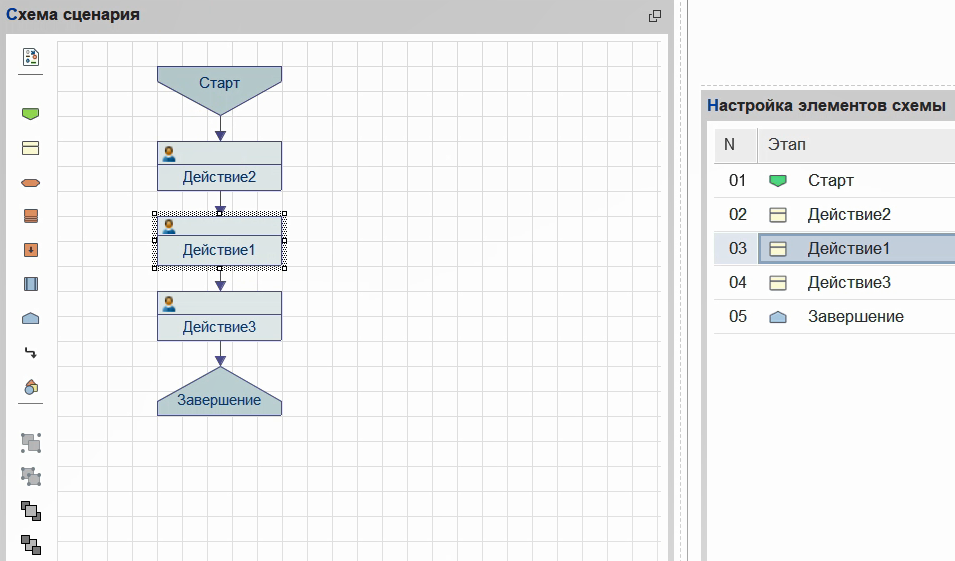Image resolution: width=955 pixels, height=561 pixels.
Task: Click the Этап column header
Action: point(856,145)
